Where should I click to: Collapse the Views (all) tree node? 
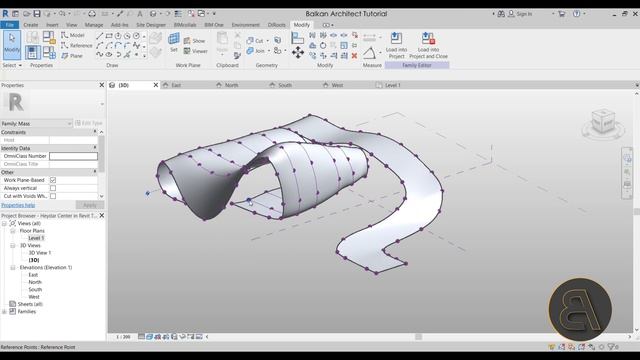click(4, 224)
